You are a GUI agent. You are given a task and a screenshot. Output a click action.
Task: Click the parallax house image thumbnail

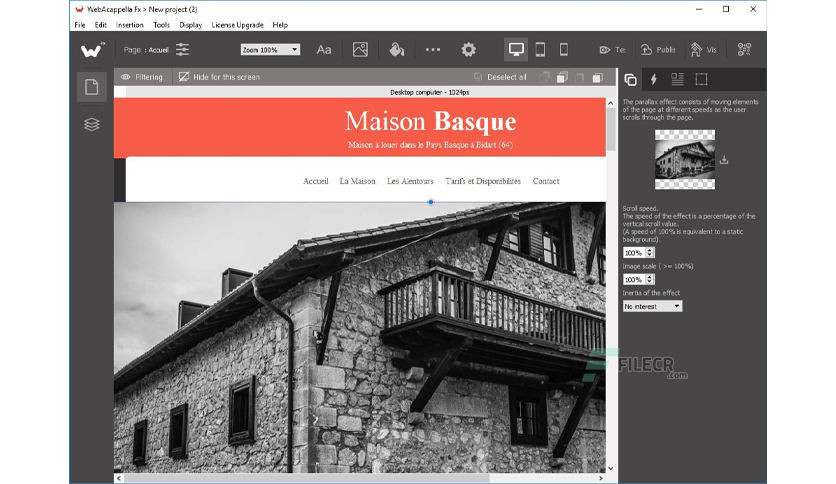click(x=685, y=159)
